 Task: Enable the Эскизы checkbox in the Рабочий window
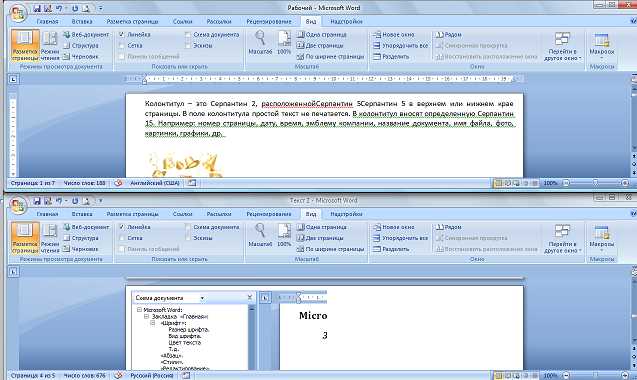[188, 46]
